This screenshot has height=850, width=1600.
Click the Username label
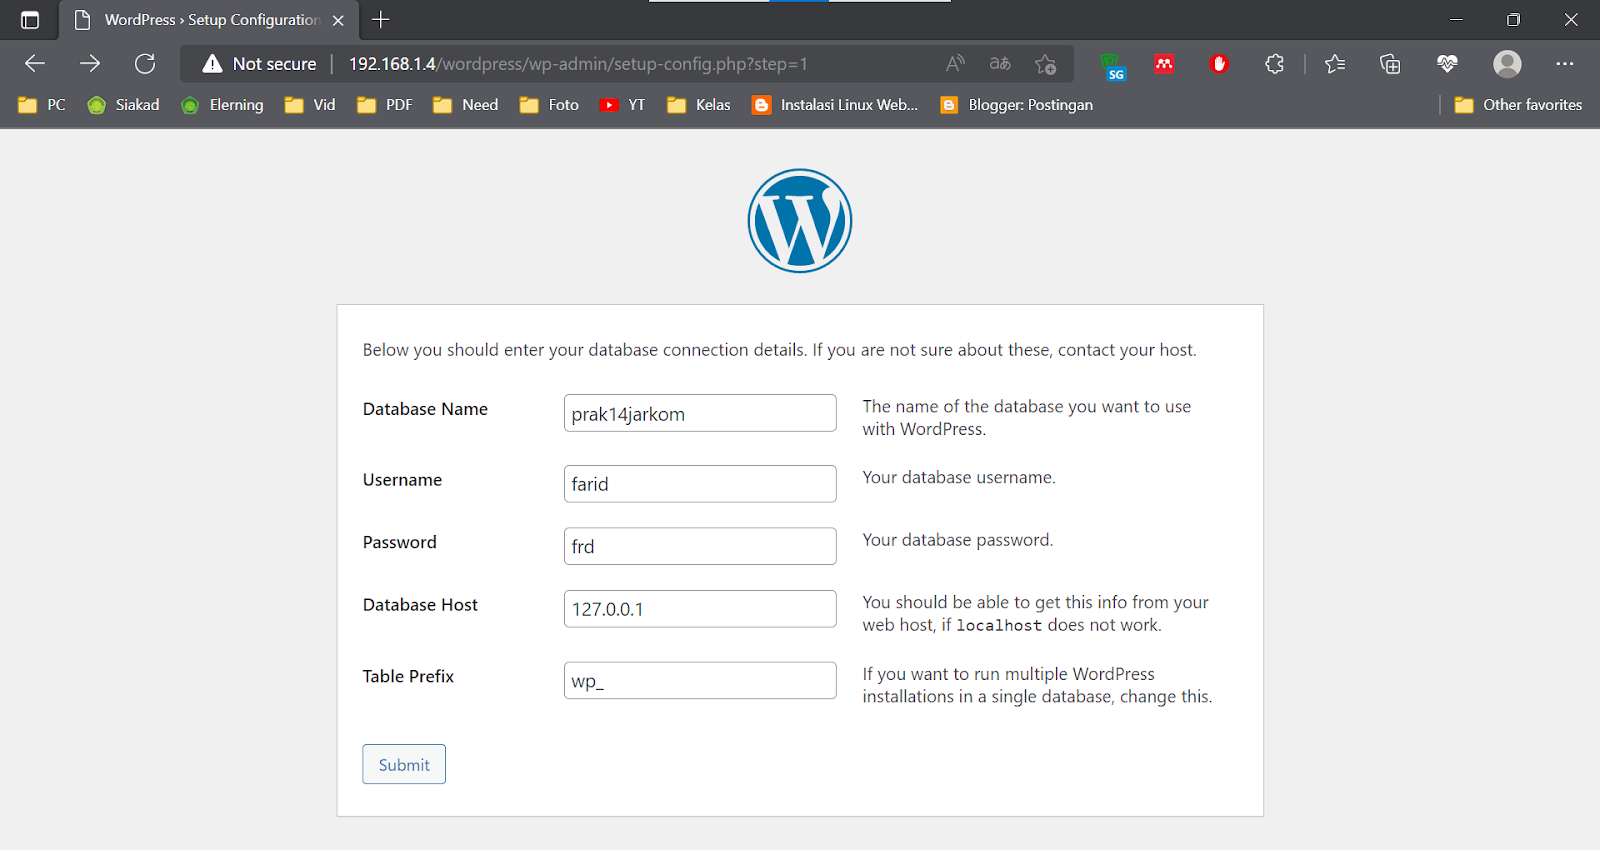[x=402, y=480]
